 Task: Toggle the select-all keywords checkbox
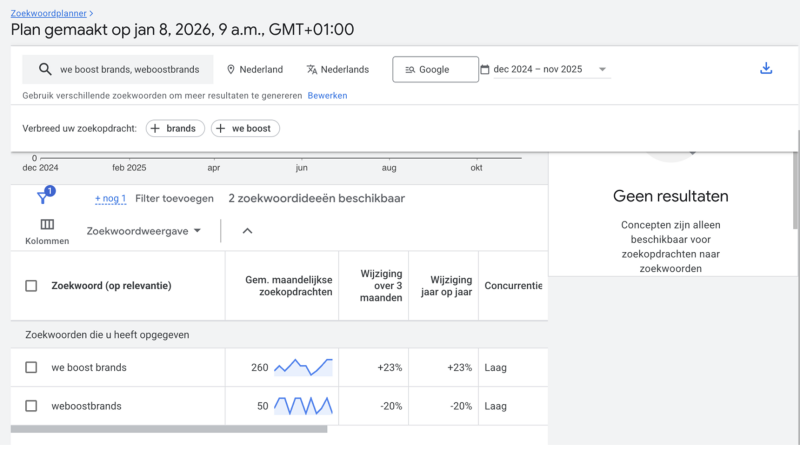coord(31,286)
